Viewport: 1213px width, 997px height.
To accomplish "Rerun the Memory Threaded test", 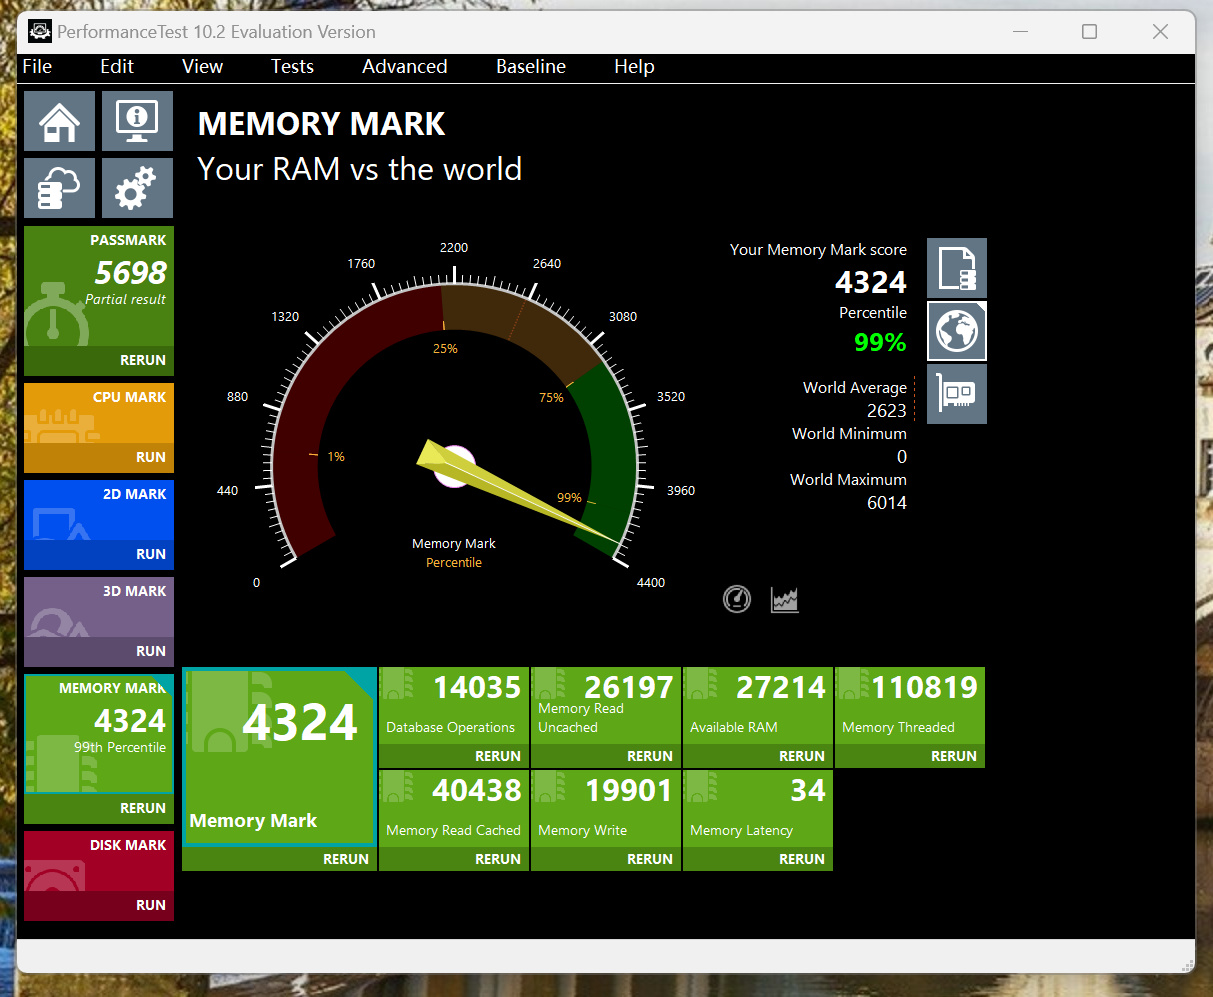I will (x=910, y=756).
